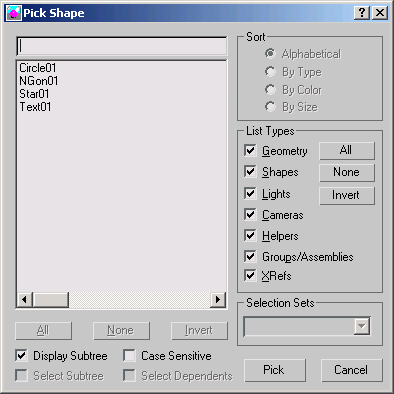Image resolution: width=394 pixels, height=394 pixels.
Task: Click the List Types Invert button
Action: pos(347,195)
